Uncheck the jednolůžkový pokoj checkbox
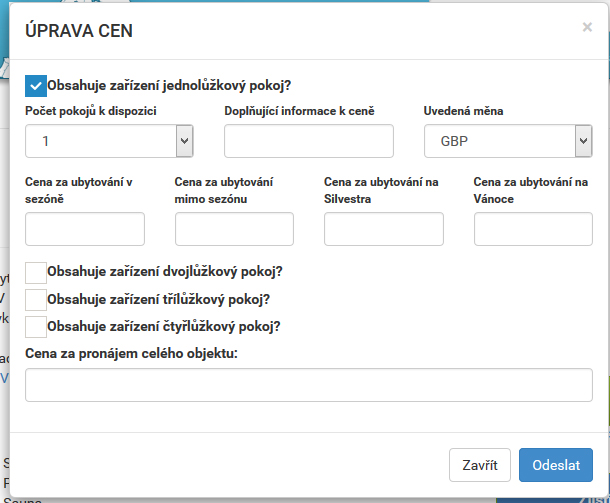Image resolution: width=610 pixels, height=503 pixels. click(x=36, y=86)
